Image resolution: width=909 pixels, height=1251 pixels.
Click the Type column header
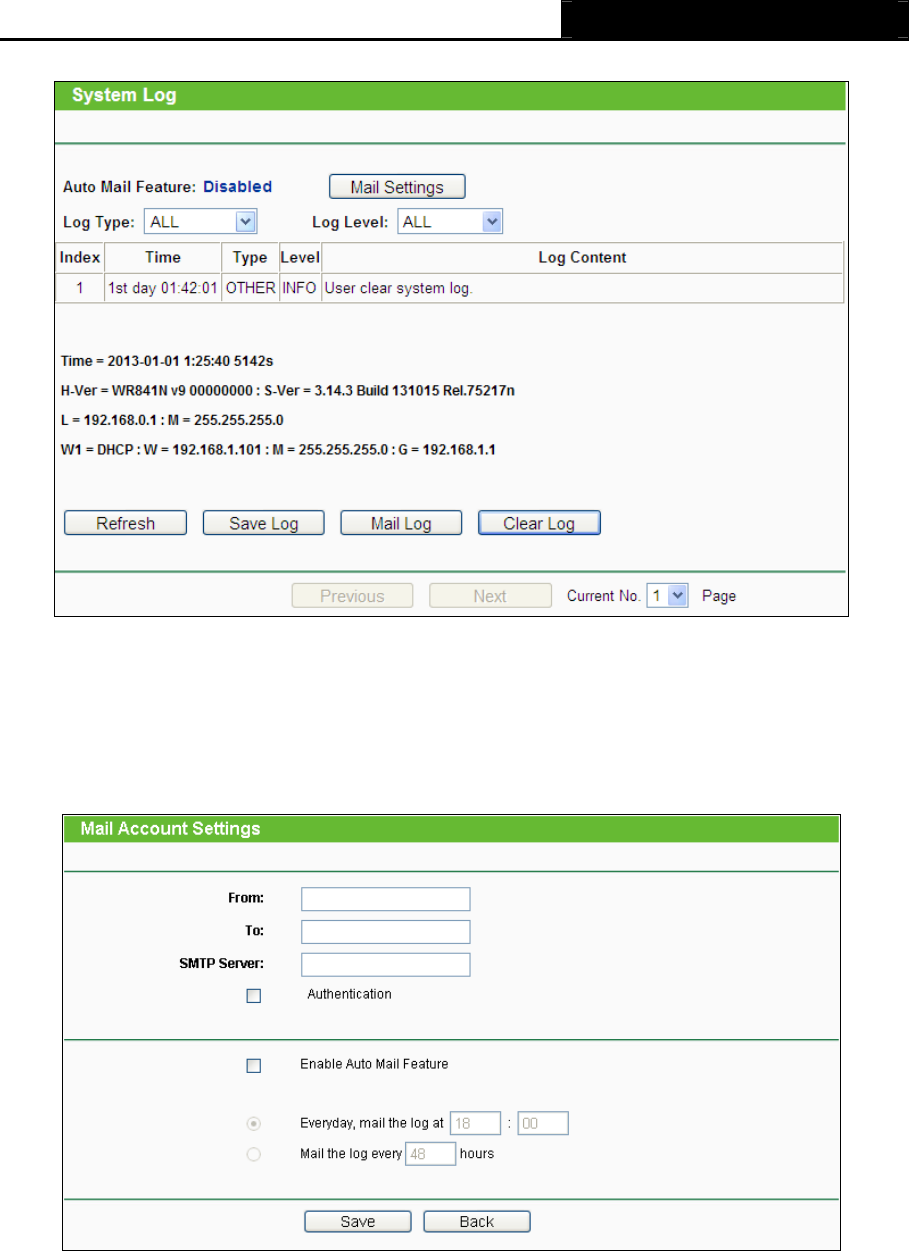point(250,258)
